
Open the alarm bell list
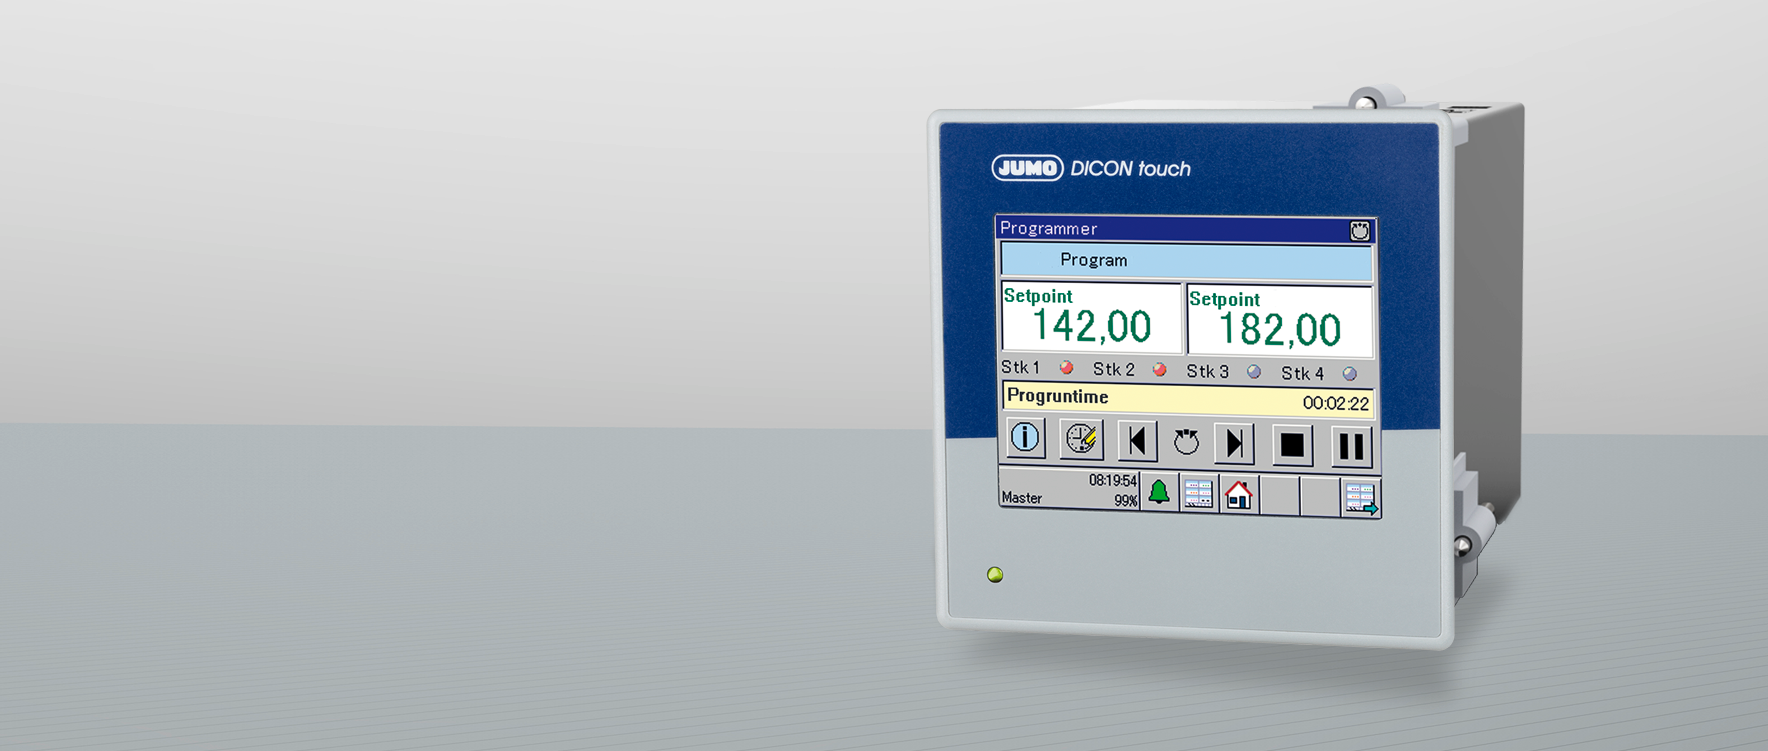[1159, 492]
